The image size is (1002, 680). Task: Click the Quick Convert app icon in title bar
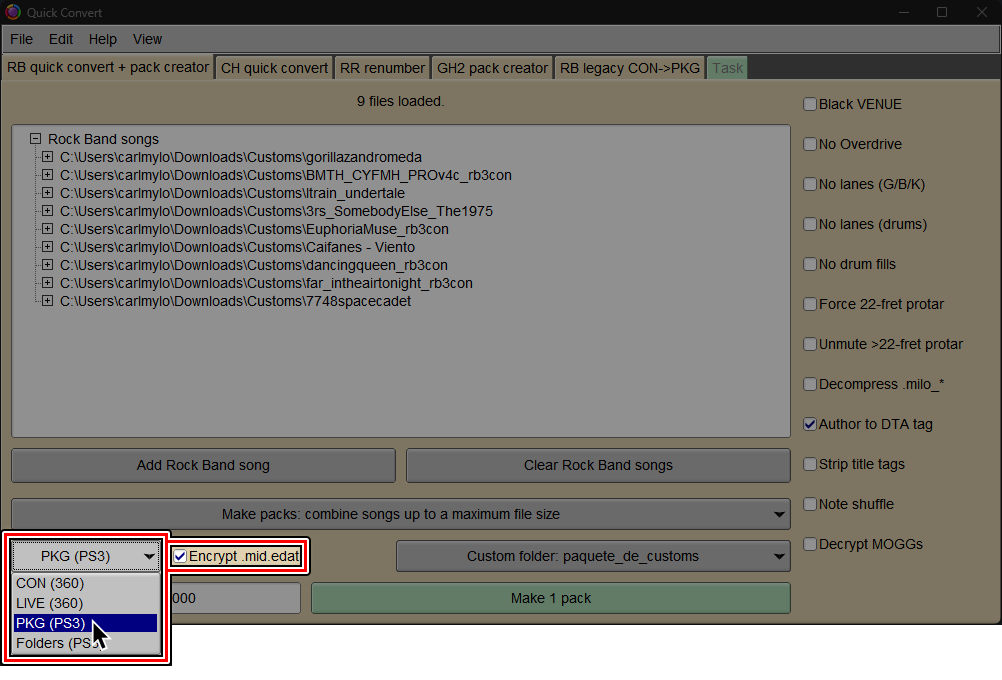click(x=13, y=12)
